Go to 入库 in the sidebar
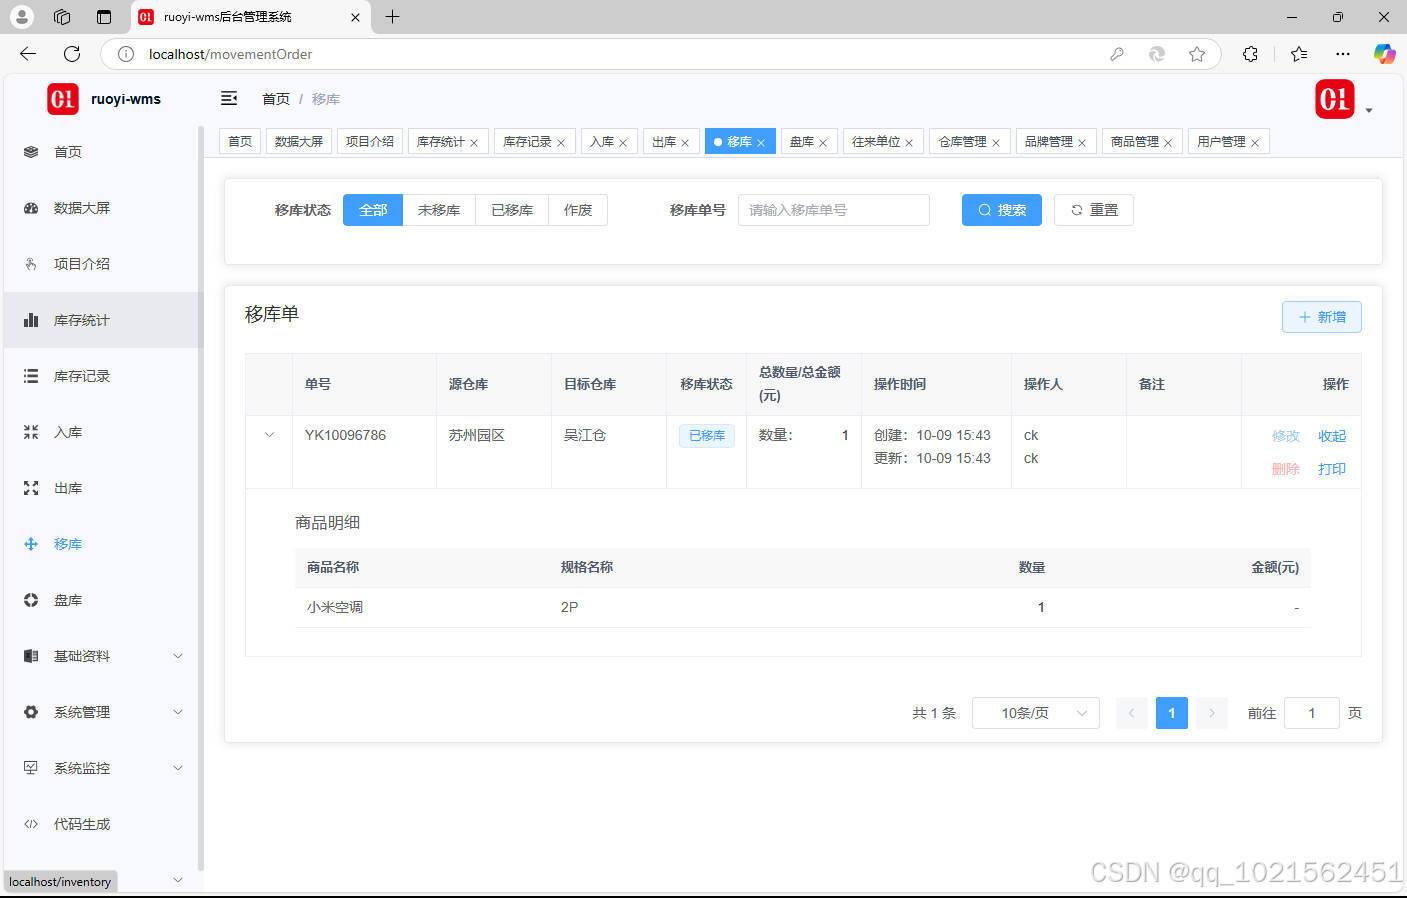 (x=68, y=432)
